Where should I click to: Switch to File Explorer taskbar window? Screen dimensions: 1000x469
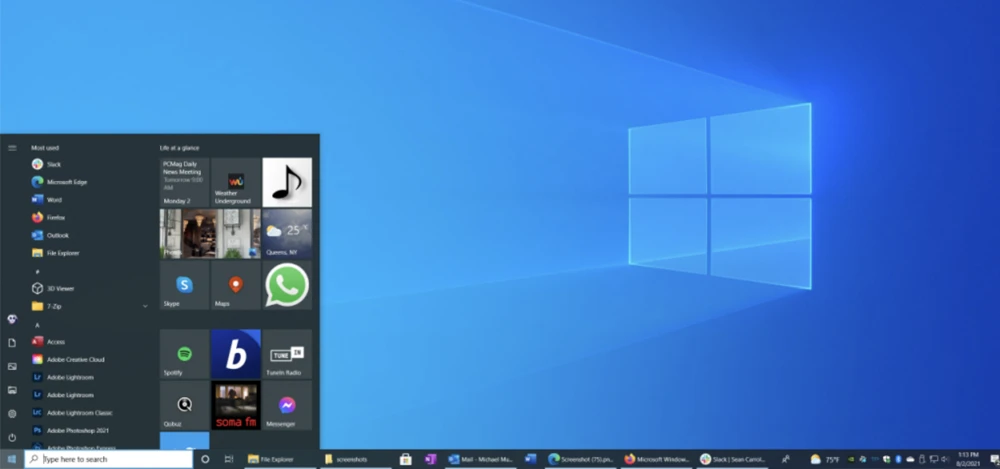pos(279,459)
